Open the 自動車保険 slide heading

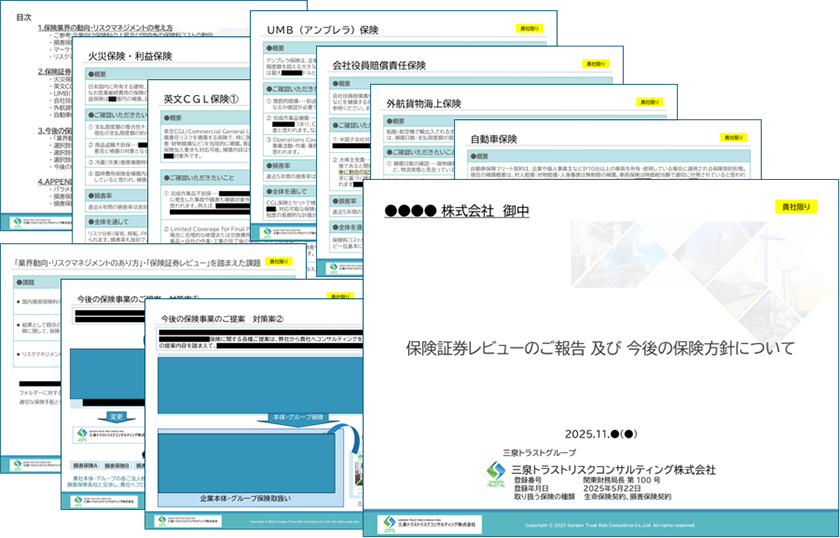[x=494, y=138]
